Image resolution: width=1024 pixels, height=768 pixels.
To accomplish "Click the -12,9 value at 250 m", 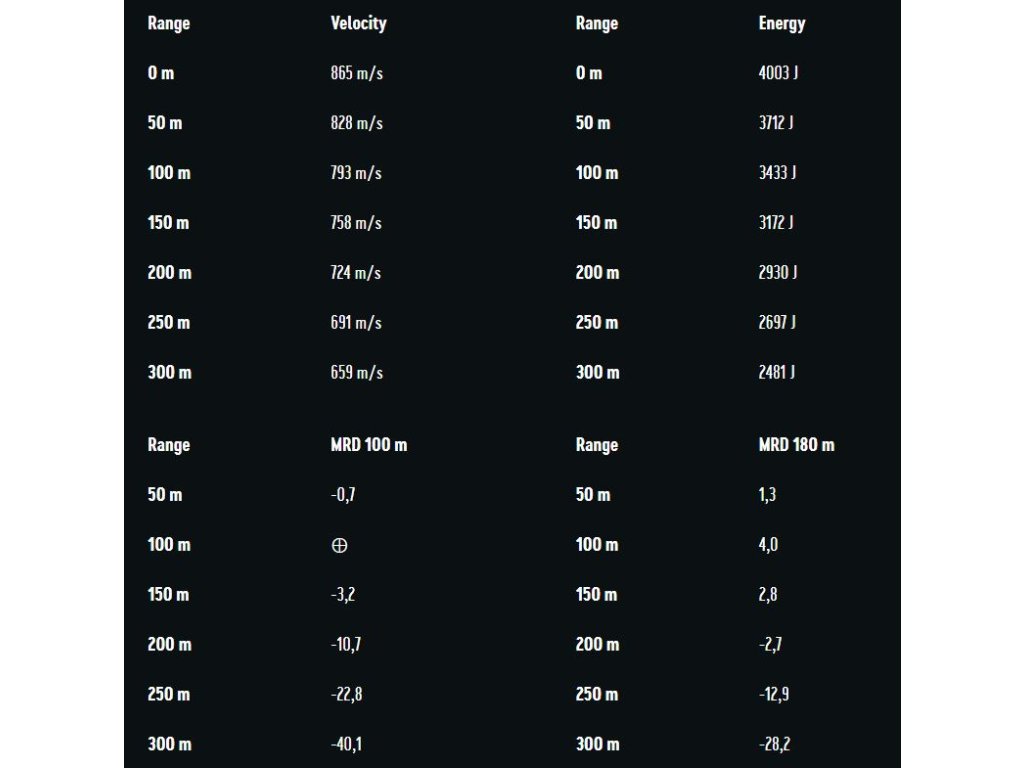I will pyautogui.click(x=774, y=694).
